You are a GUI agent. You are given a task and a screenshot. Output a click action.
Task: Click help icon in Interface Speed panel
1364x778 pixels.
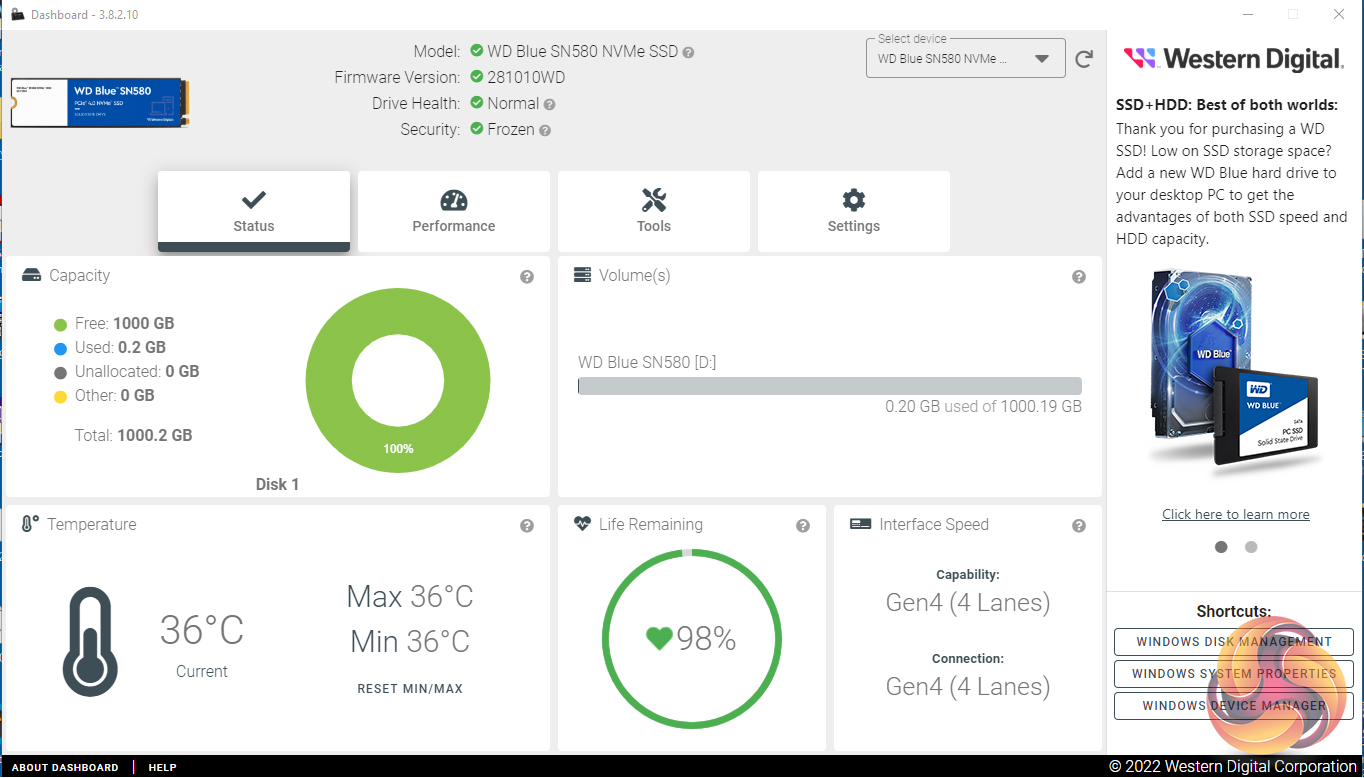coord(1079,526)
